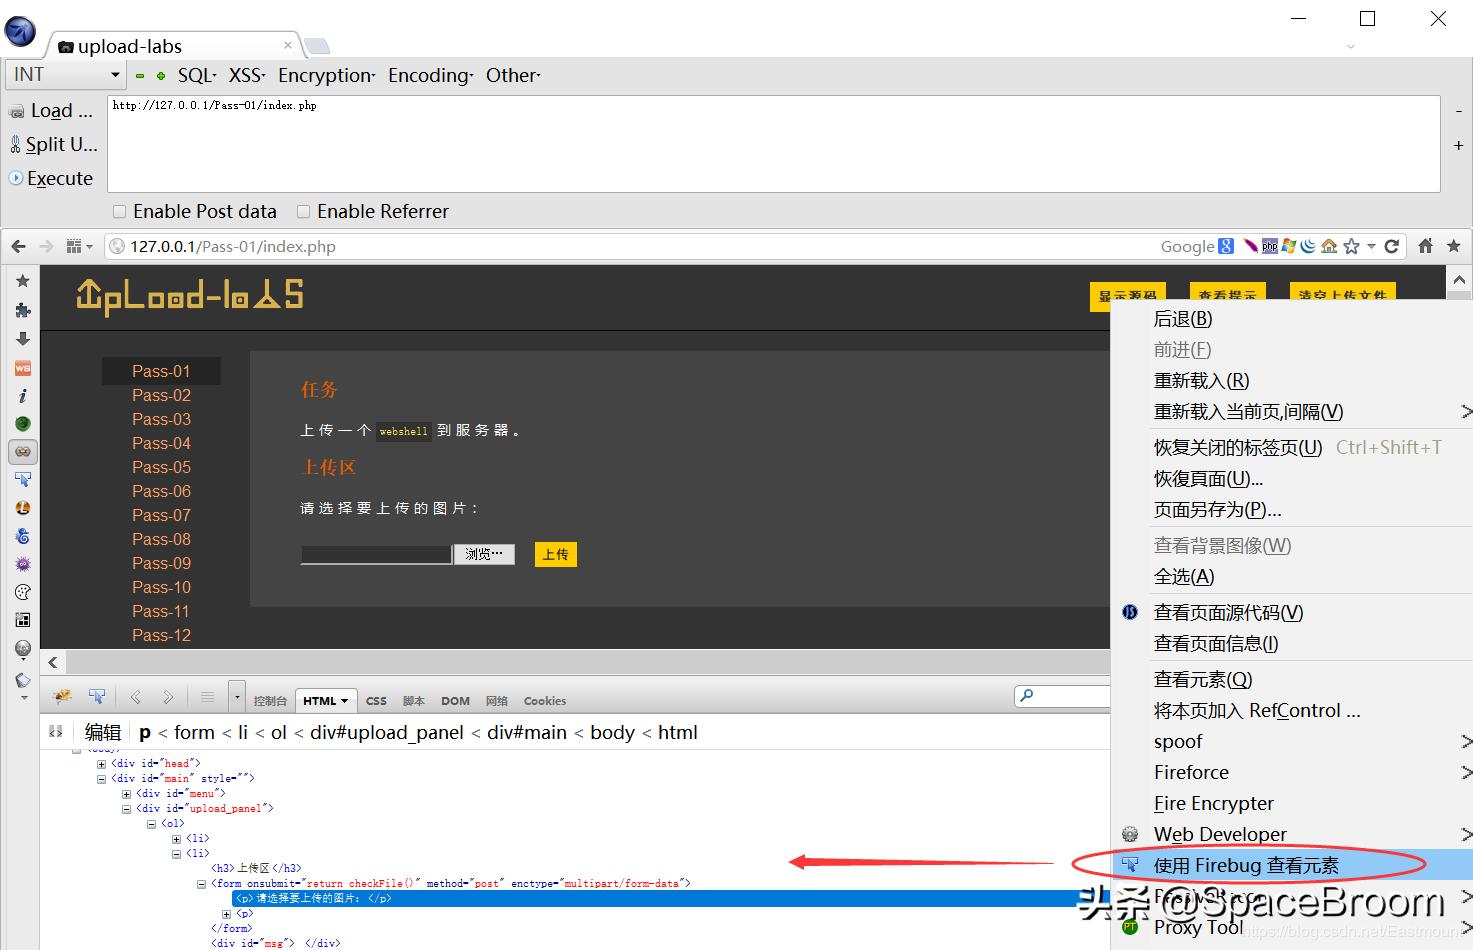This screenshot has height=950, width=1473.
Task: Select Firebug's inspect element picker tool
Action: [x=97, y=695]
